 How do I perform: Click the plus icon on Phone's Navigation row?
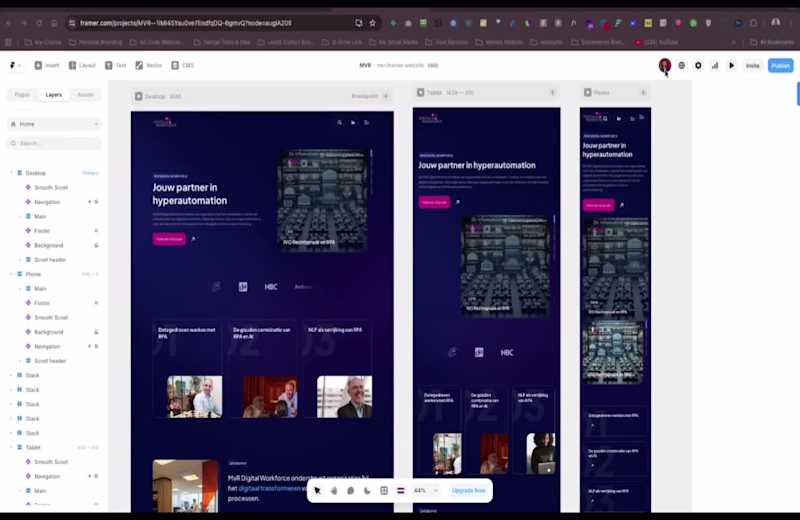tap(89, 346)
